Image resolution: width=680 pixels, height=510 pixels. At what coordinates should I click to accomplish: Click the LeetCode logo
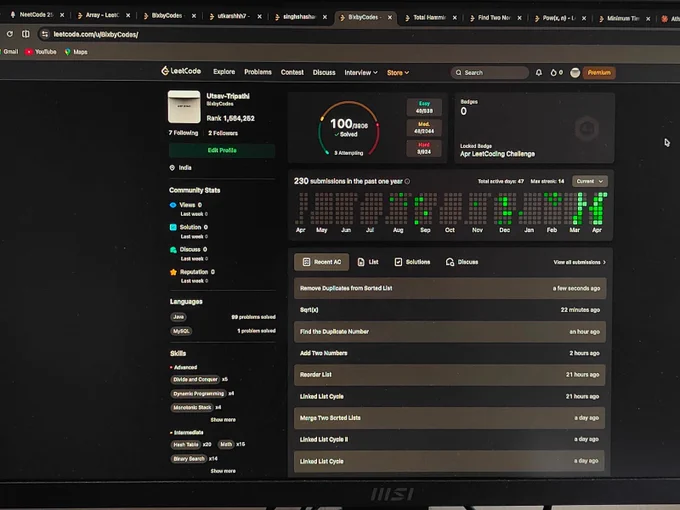click(181, 71)
